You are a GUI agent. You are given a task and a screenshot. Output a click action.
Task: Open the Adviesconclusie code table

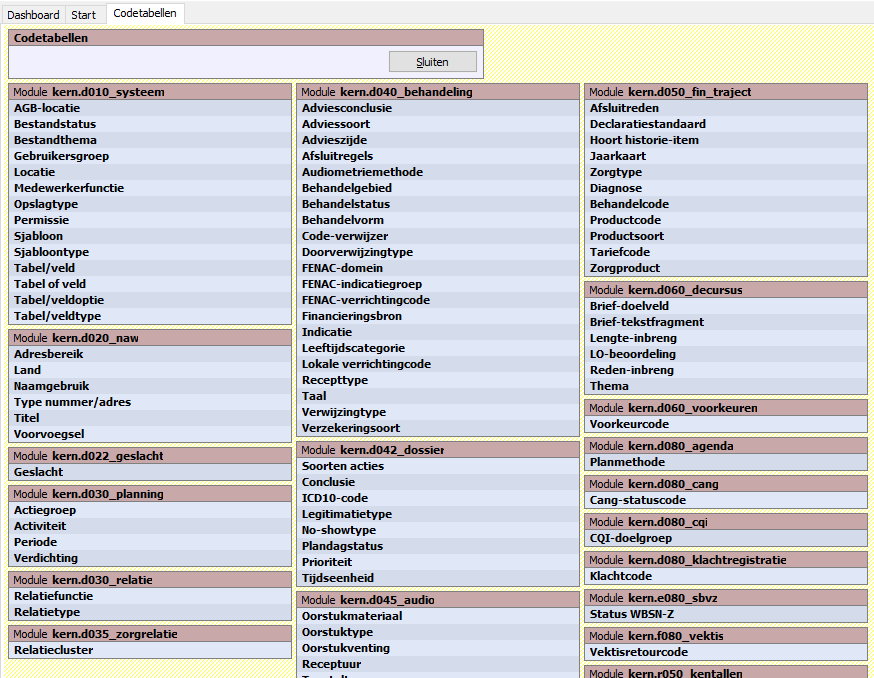(x=347, y=108)
